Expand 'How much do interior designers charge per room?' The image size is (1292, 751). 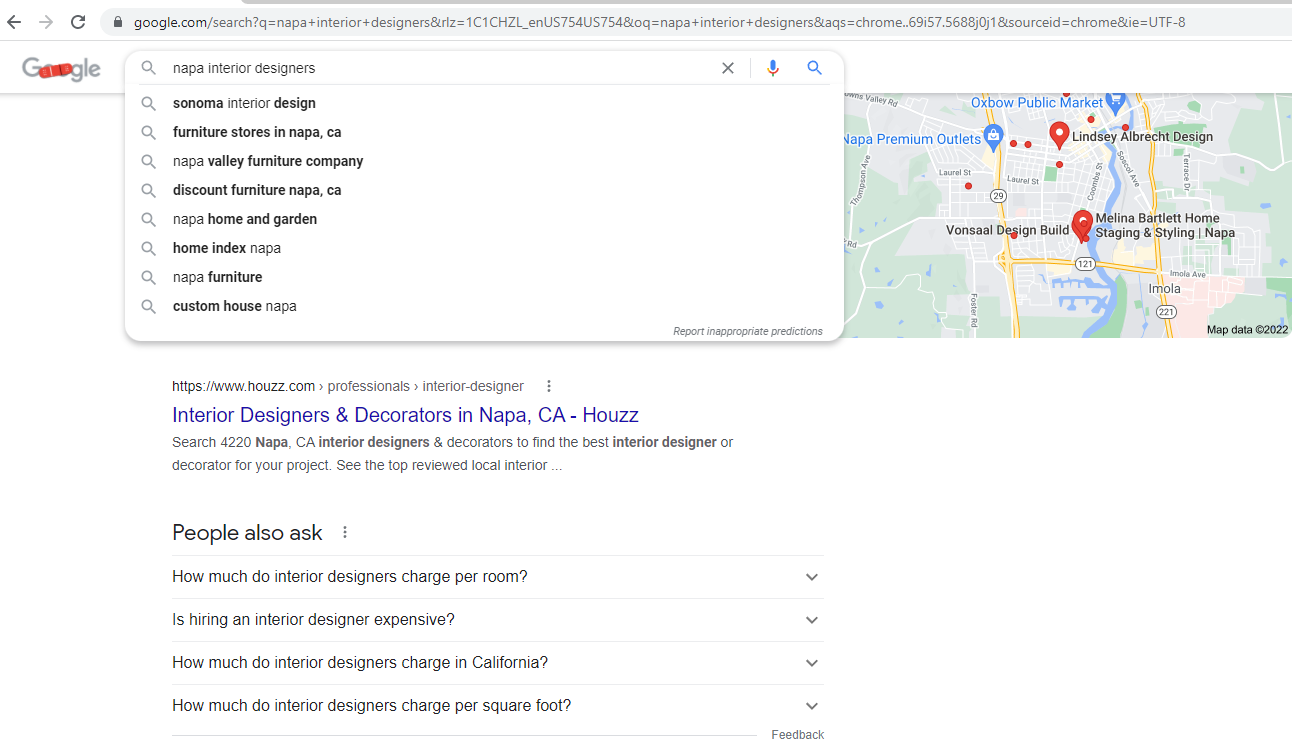[x=498, y=577]
